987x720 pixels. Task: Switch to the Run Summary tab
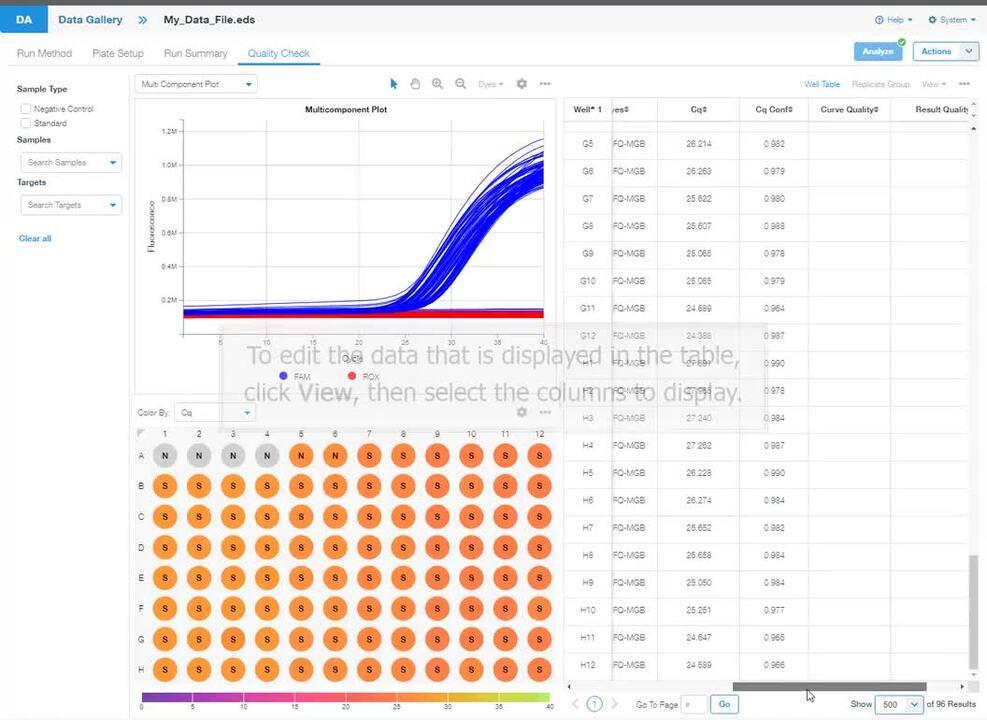click(x=195, y=53)
